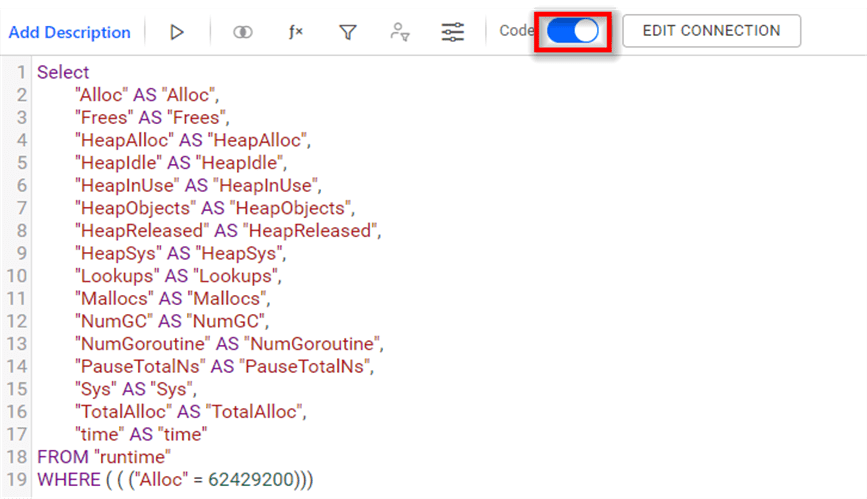Click the "Alloc" AS "Alloc" line

point(147,95)
